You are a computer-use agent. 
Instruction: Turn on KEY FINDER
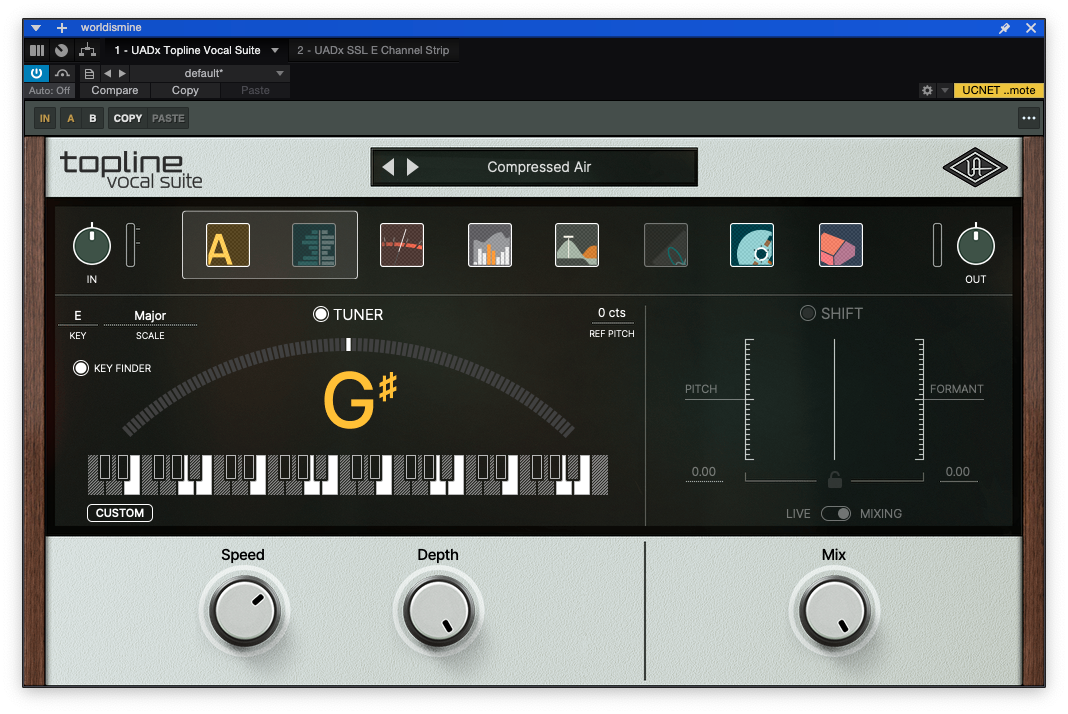[81, 368]
